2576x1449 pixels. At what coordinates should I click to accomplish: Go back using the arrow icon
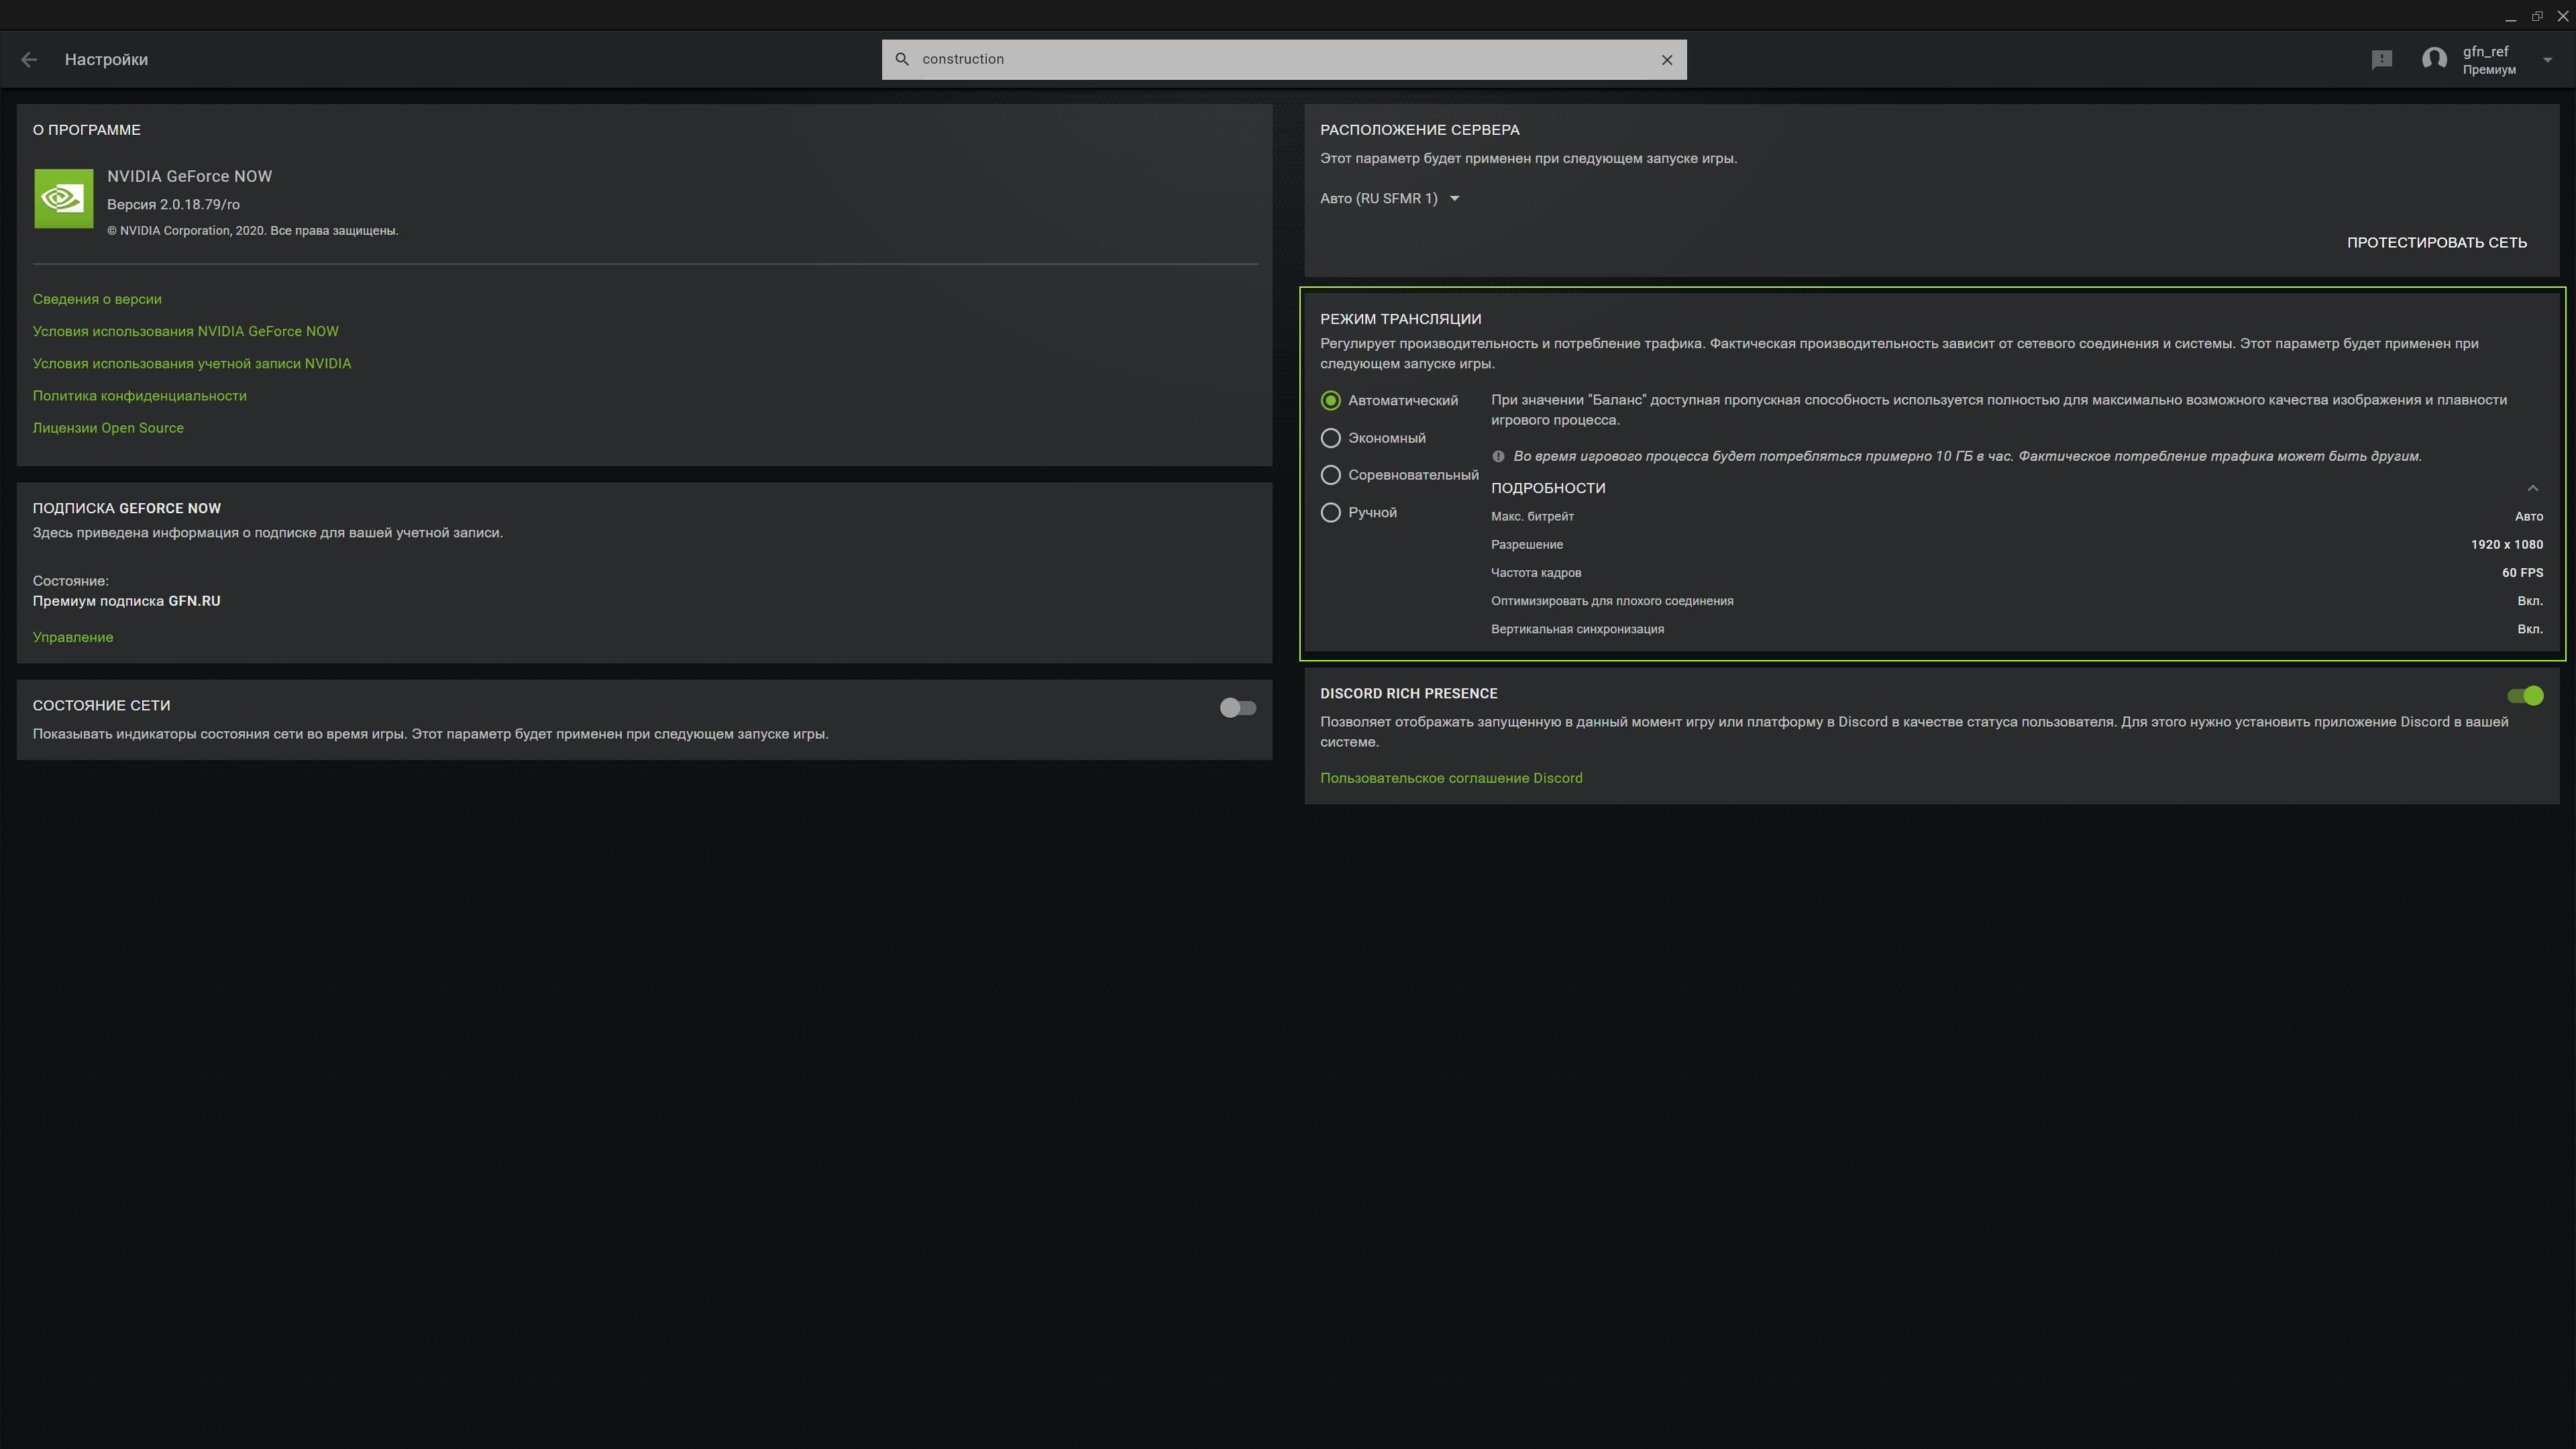29,60
